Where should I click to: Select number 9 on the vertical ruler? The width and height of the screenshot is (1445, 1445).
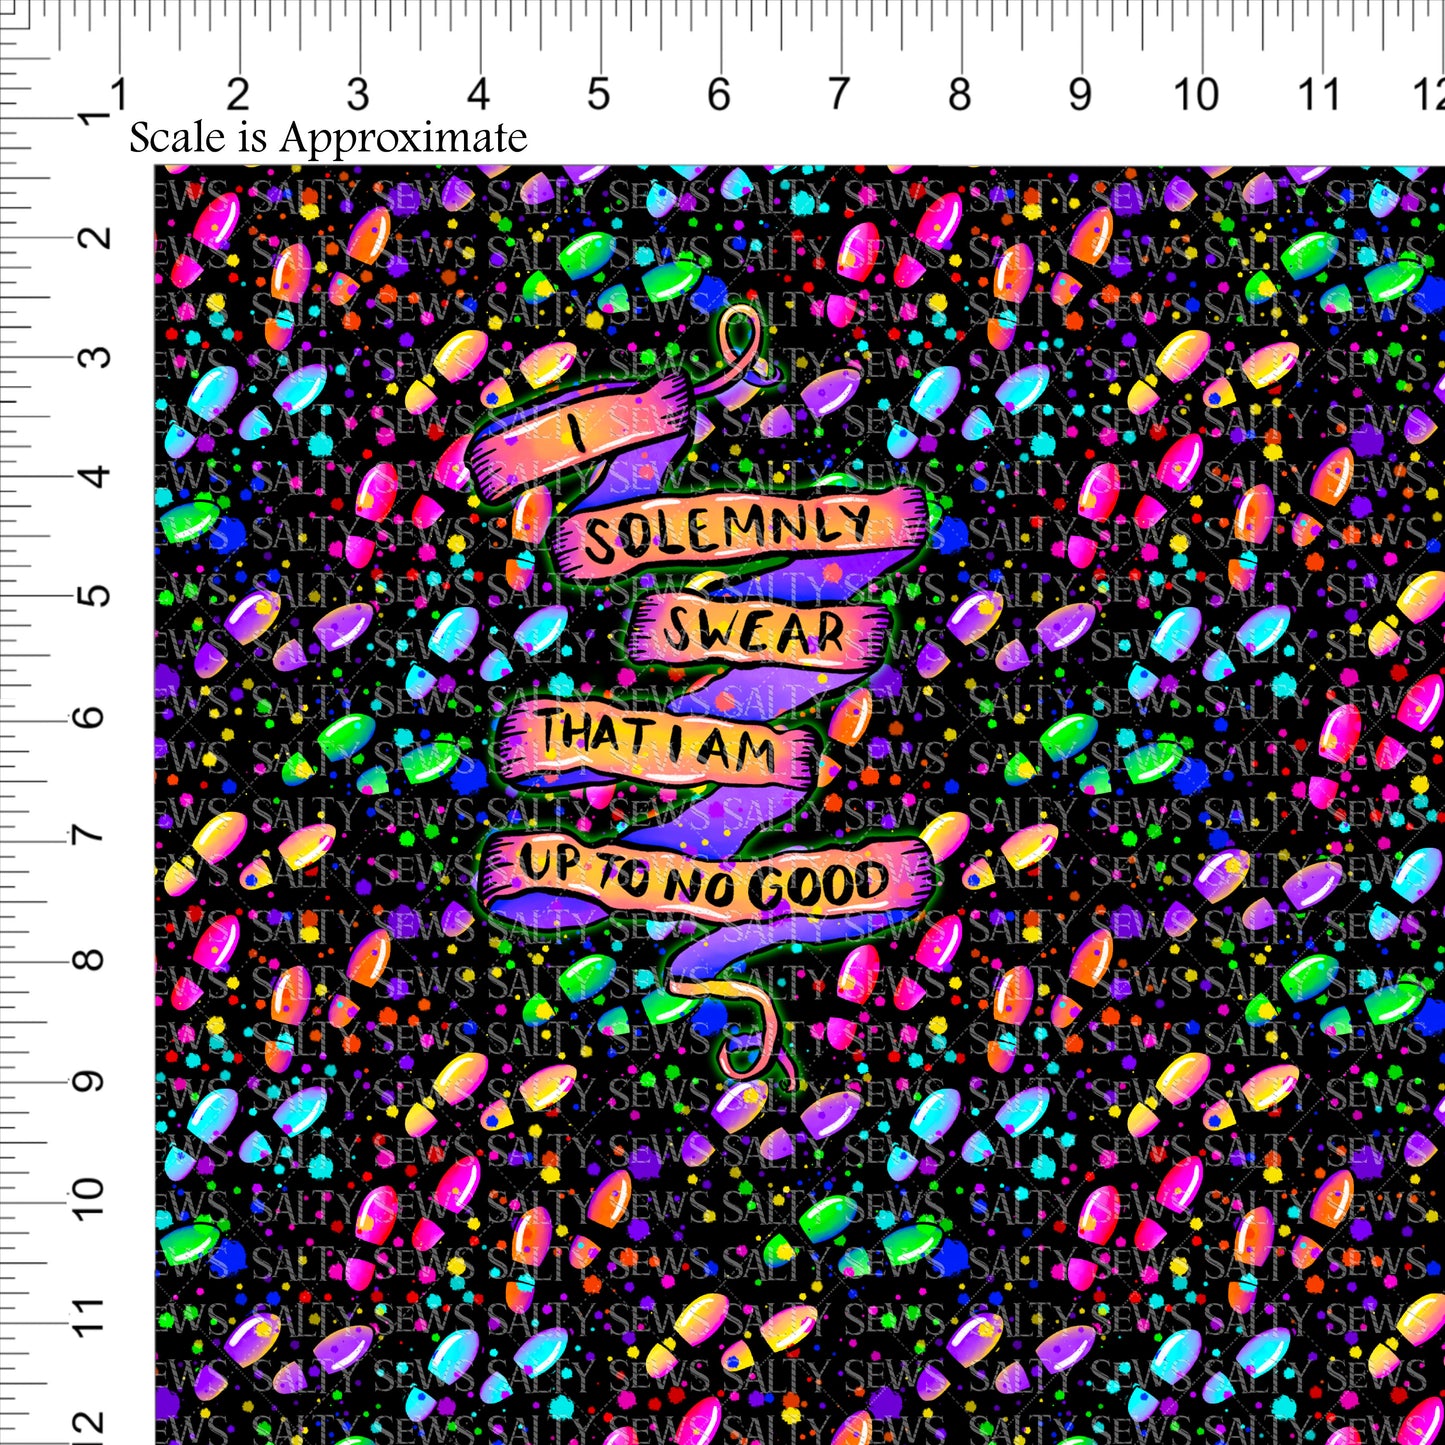coord(91,1081)
